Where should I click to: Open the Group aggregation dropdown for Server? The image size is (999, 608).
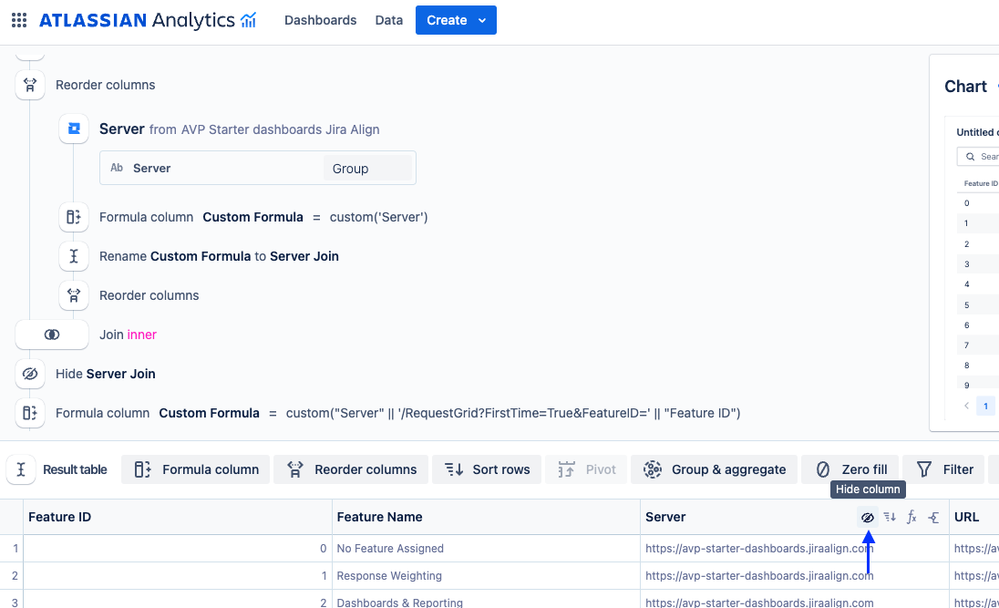(369, 168)
